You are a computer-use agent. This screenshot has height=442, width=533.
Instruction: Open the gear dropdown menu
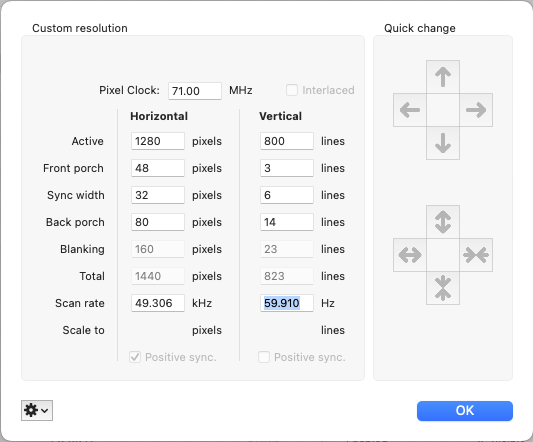tap(37, 410)
